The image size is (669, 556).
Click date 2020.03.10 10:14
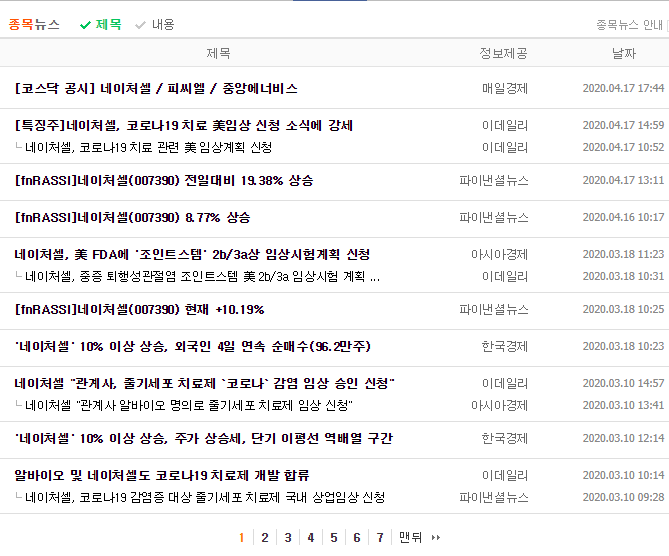pyautogui.click(x=623, y=475)
